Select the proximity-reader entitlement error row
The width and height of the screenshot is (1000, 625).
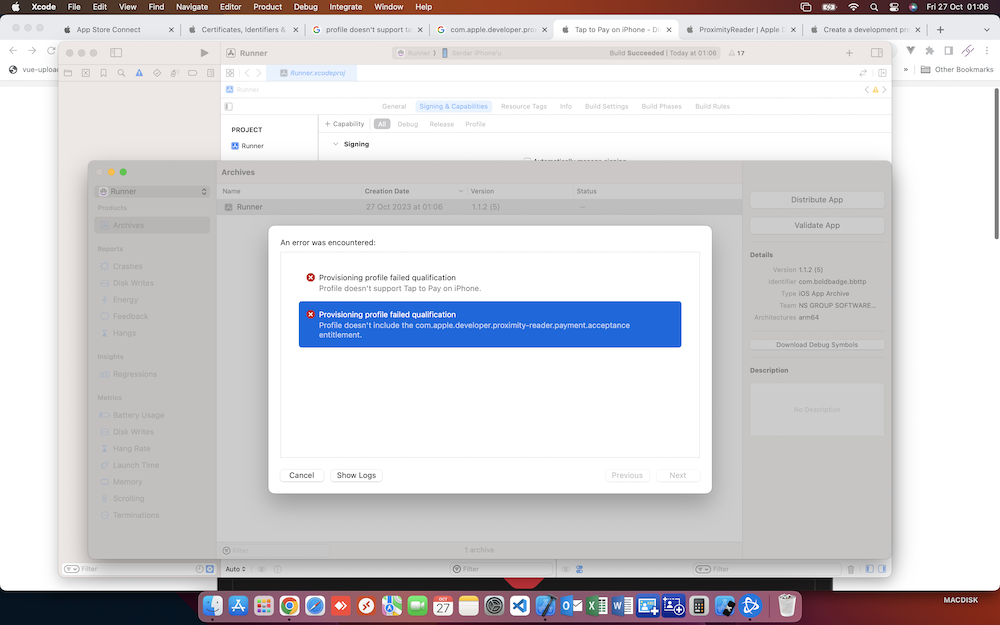(490, 324)
